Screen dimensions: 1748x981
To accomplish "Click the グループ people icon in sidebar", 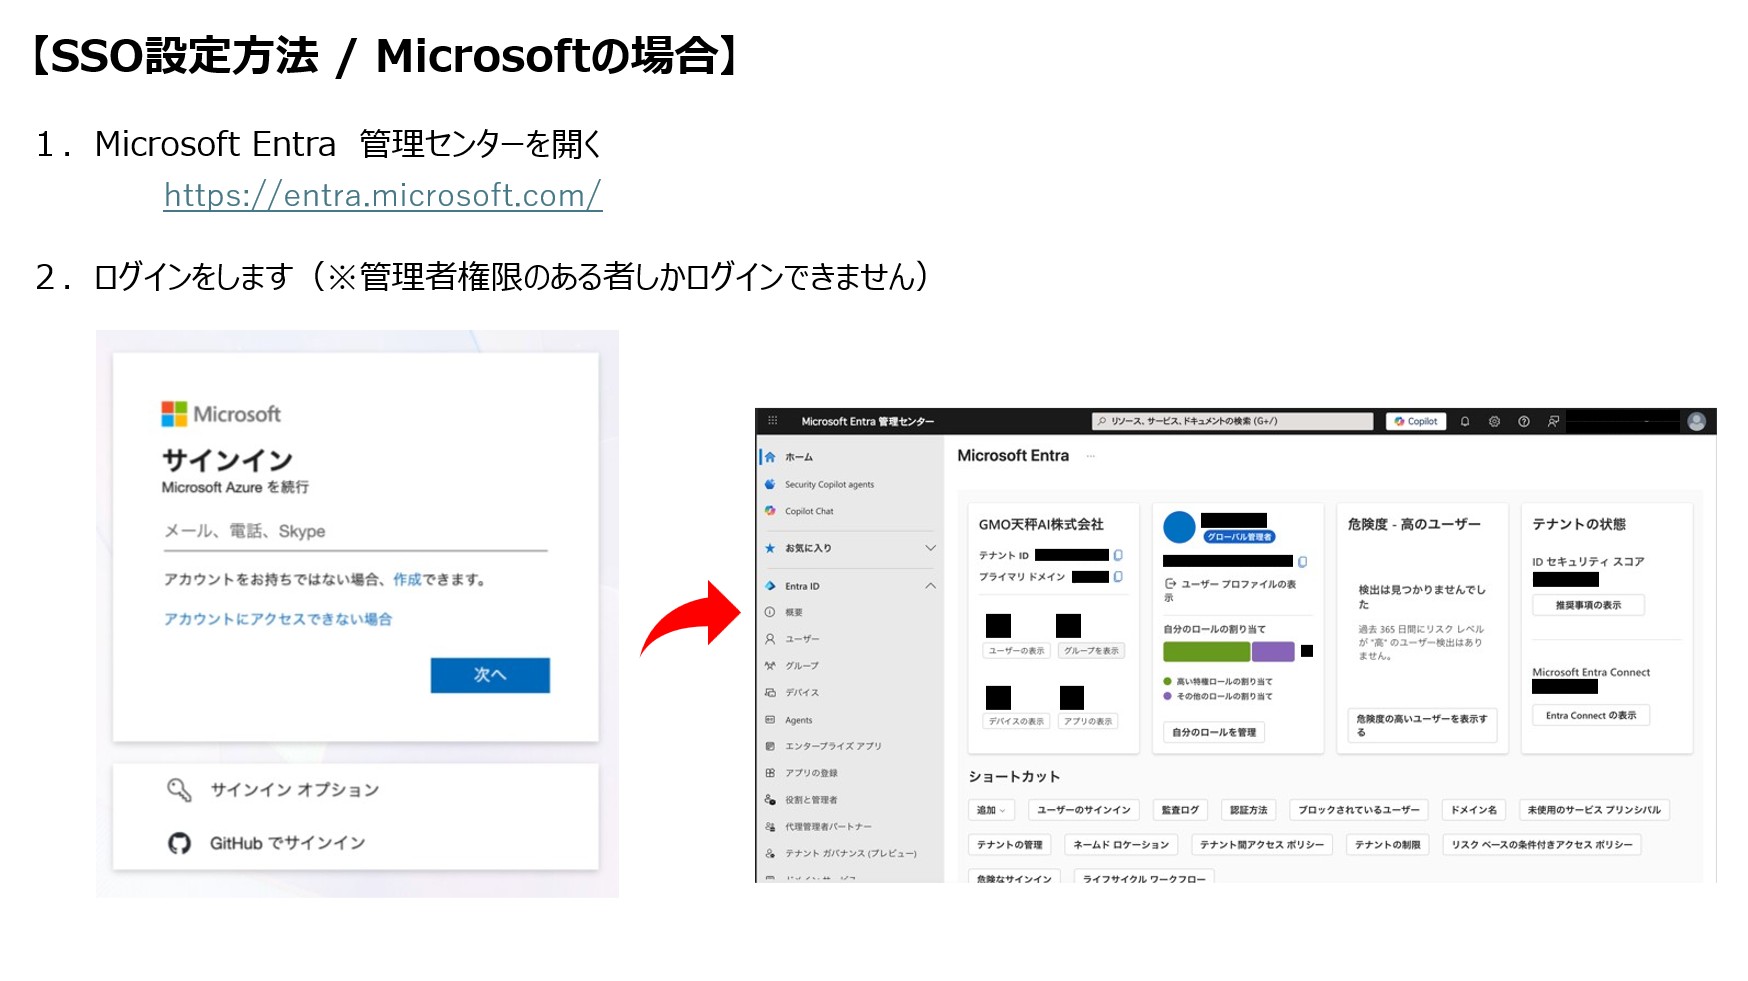I will coord(770,665).
